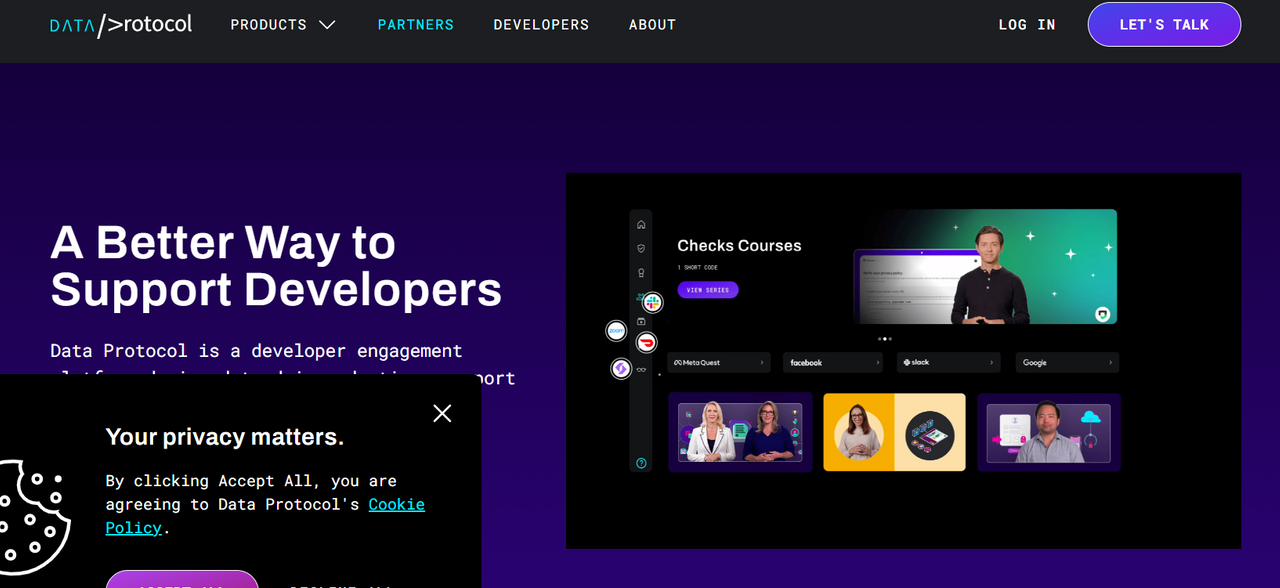Viewport: 1280px width, 588px height.
Task: Select the award badge icon in preview sidebar
Action: [x=641, y=273]
